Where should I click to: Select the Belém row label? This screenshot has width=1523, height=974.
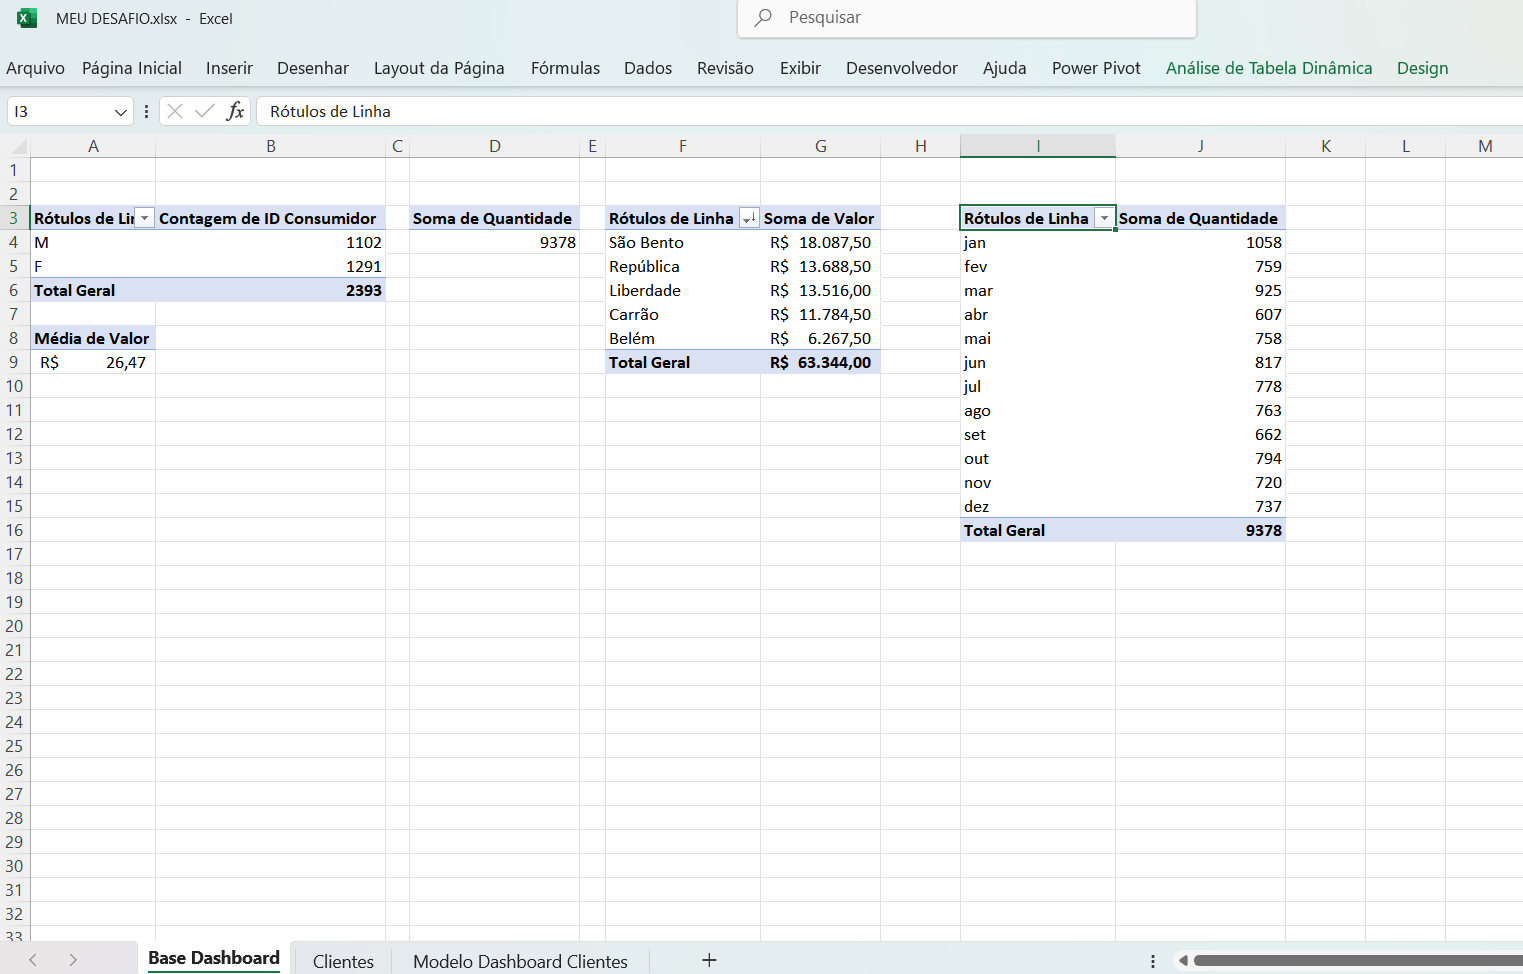coord(683,338)
